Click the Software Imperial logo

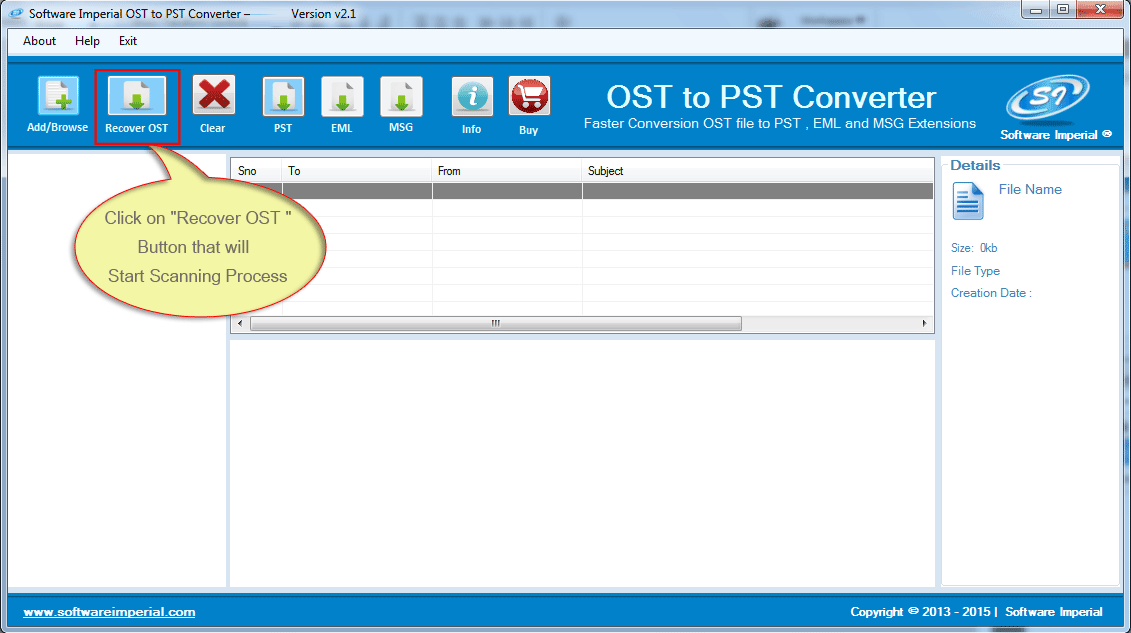(1049, 97)
